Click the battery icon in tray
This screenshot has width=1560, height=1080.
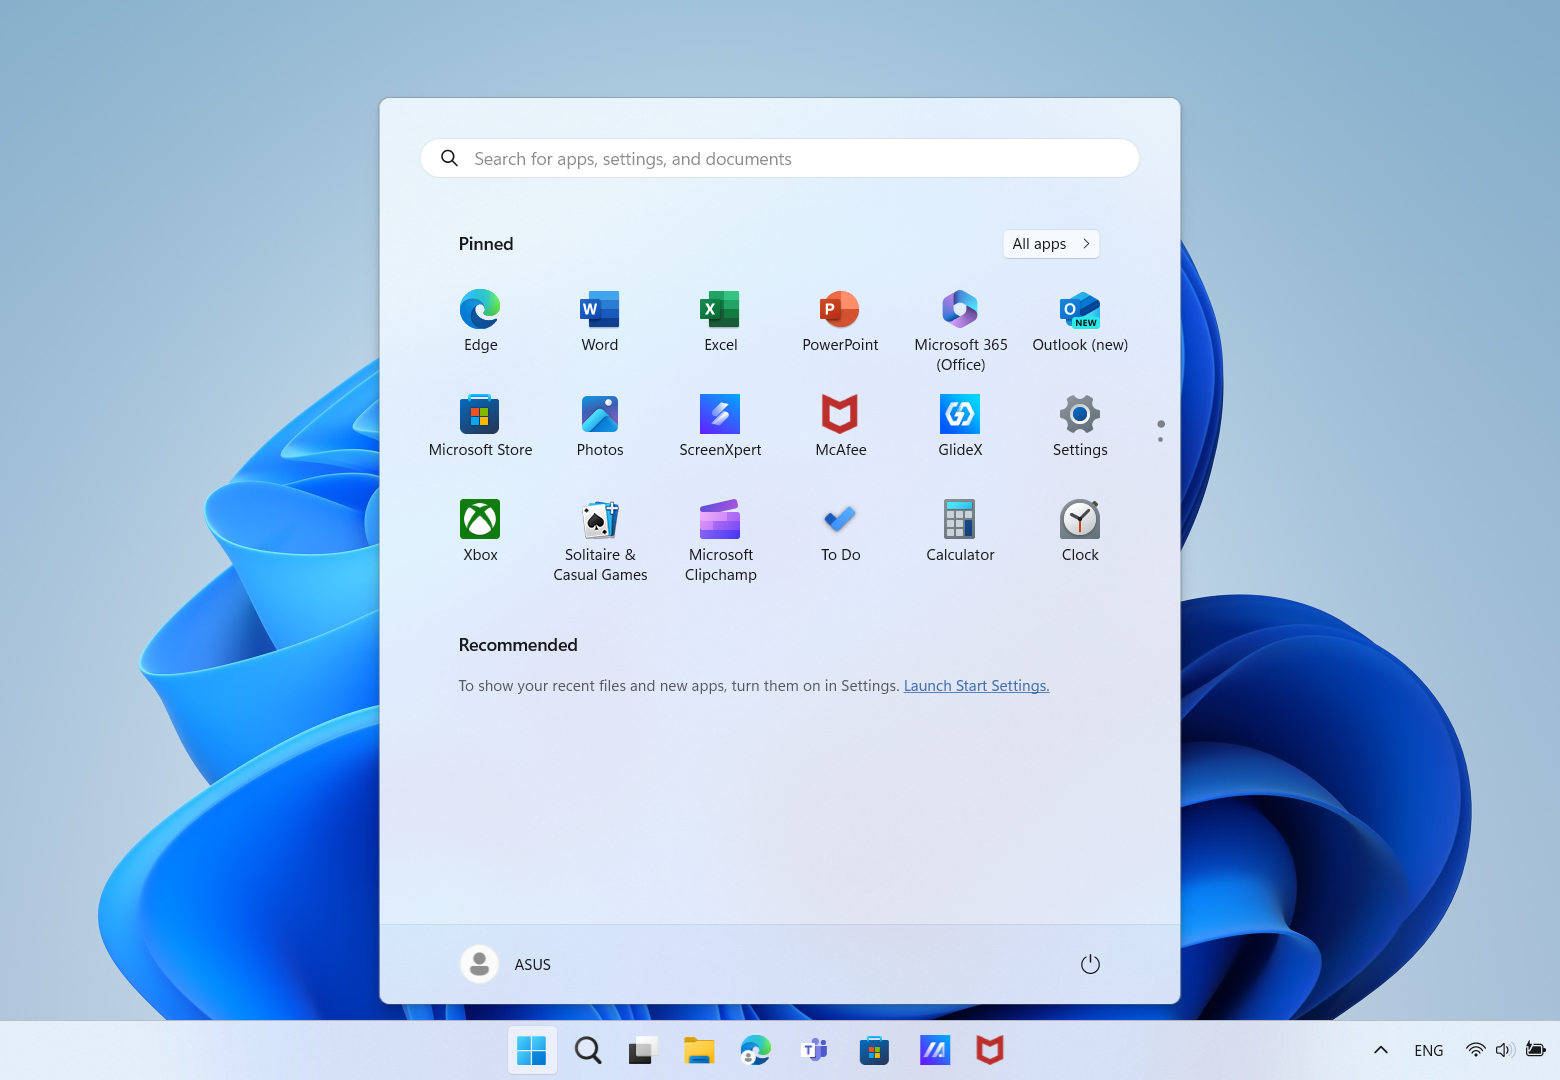(x=1536, y=1050)
